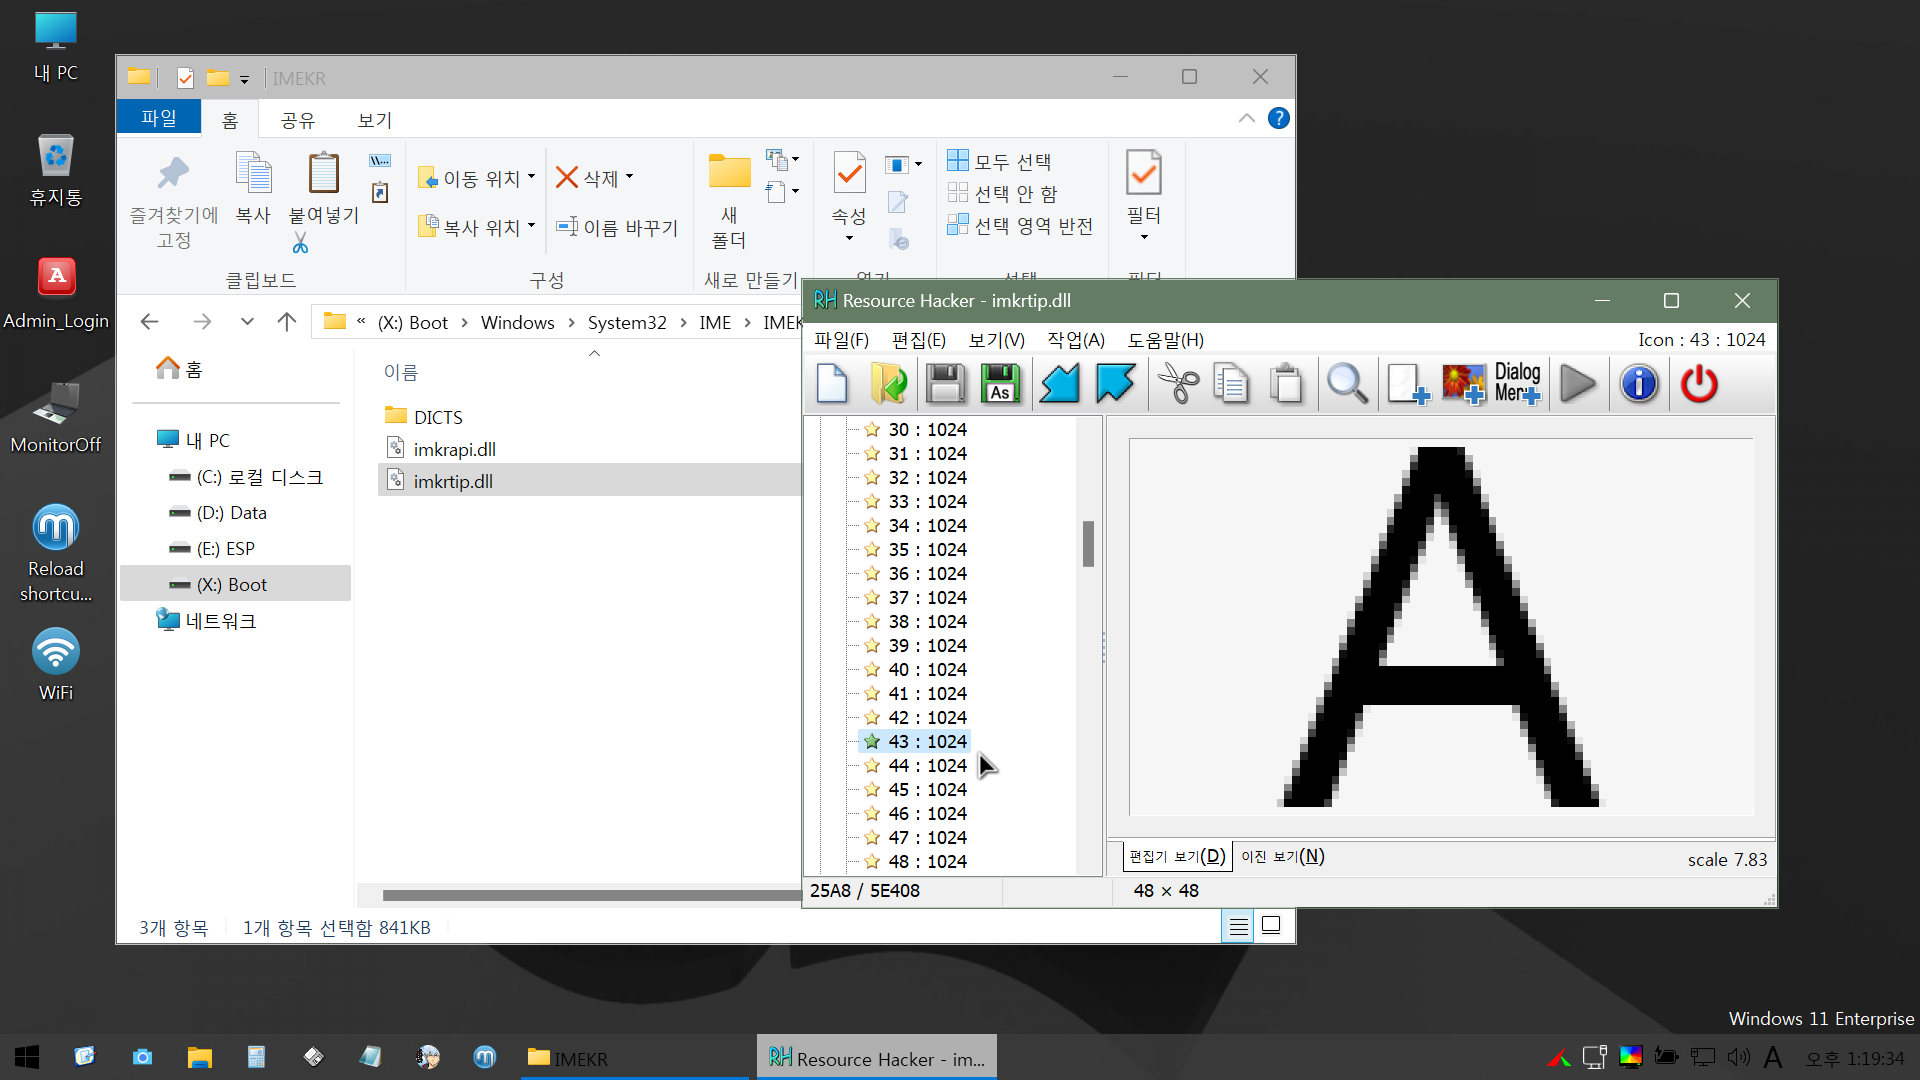
Task: Click the resource tree vertical scrollbar thumb
Action: (x=1088, y=543)
